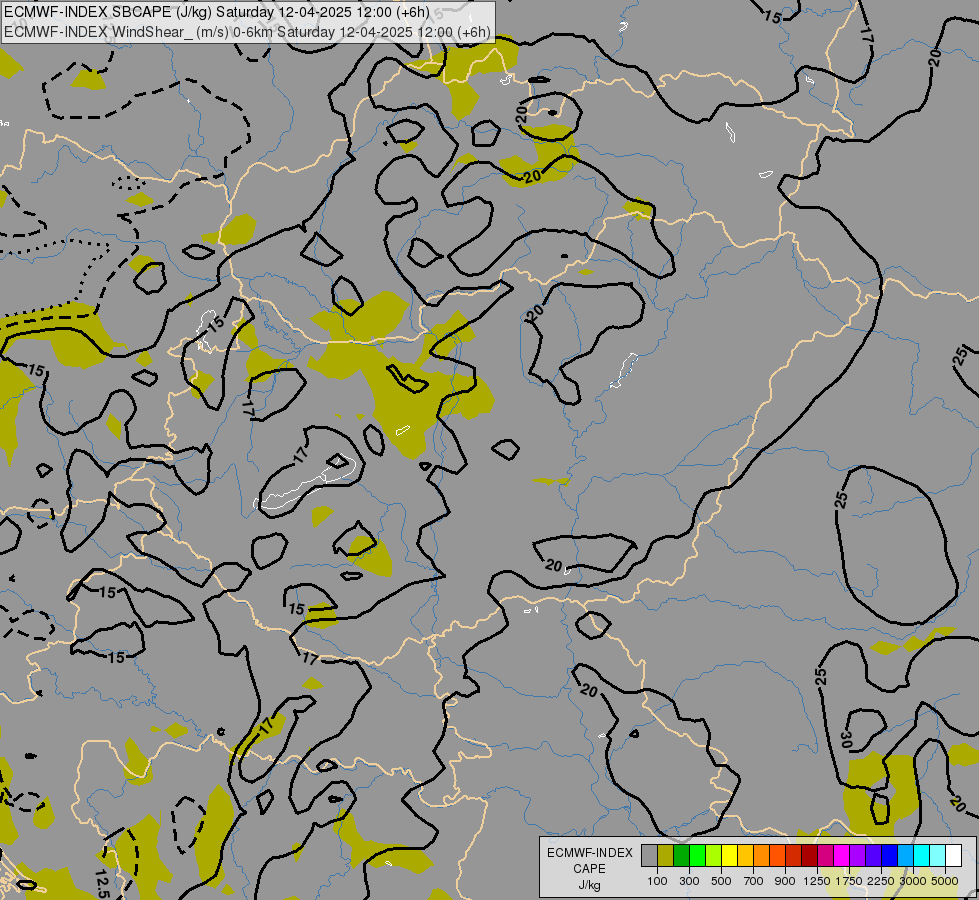Click the orange-red swatch left of the 900 tick
Screen dimensions: 979x900
(x=778, y=856)
